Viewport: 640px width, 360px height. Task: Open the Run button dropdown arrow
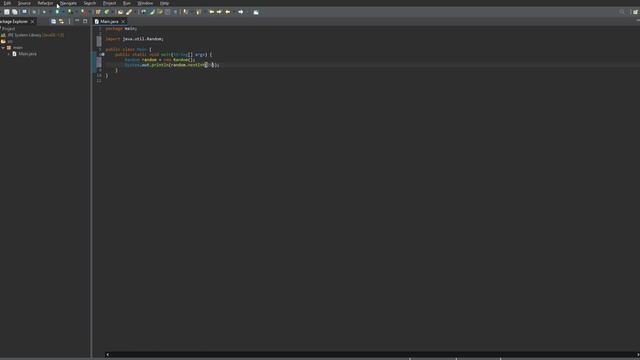point(63,12)
